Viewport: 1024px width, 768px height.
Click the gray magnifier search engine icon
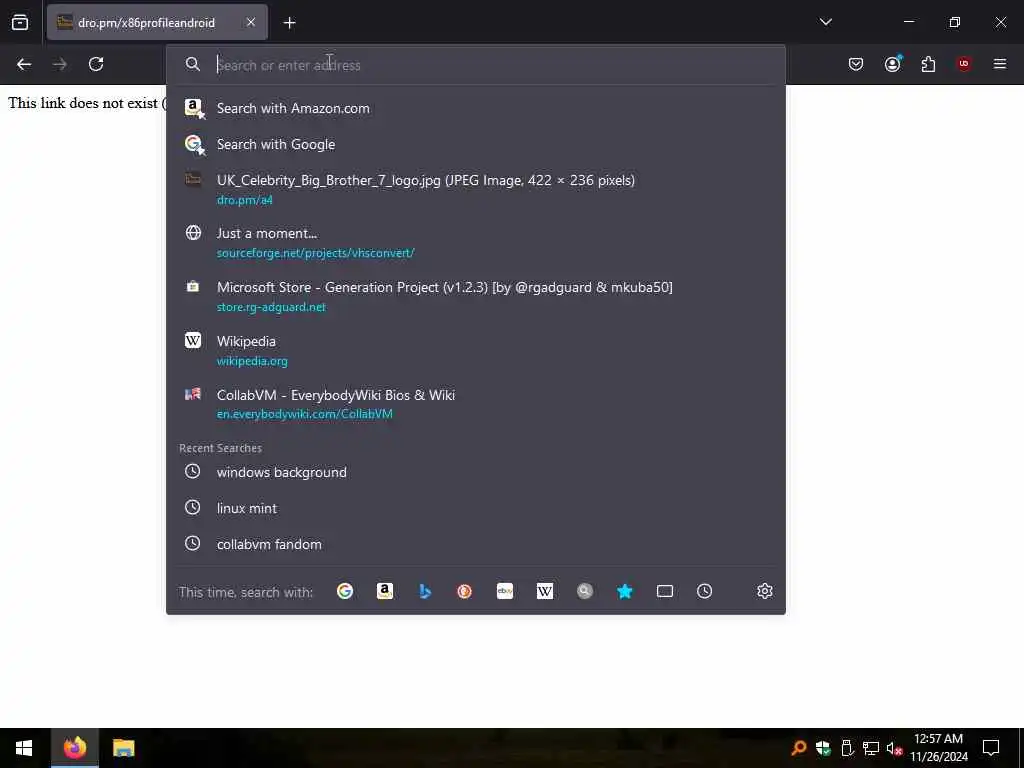[584, 591]
